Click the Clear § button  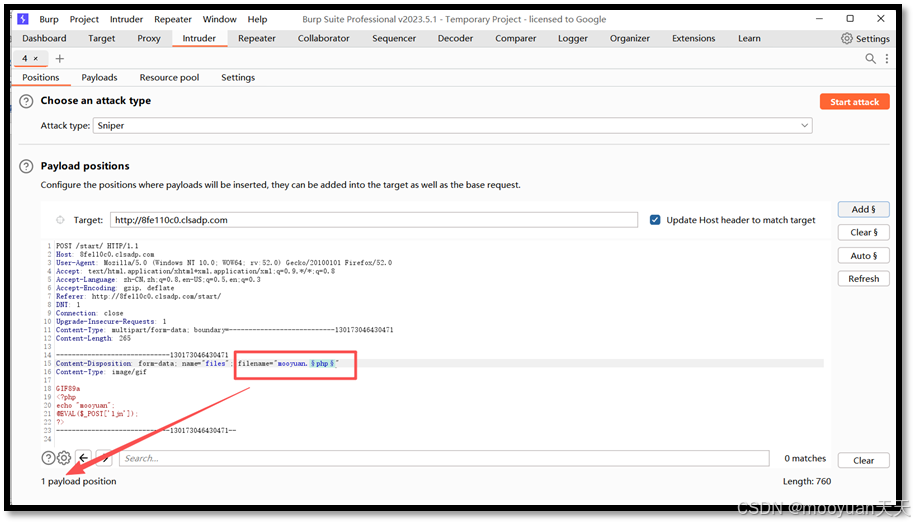point(864,232)
